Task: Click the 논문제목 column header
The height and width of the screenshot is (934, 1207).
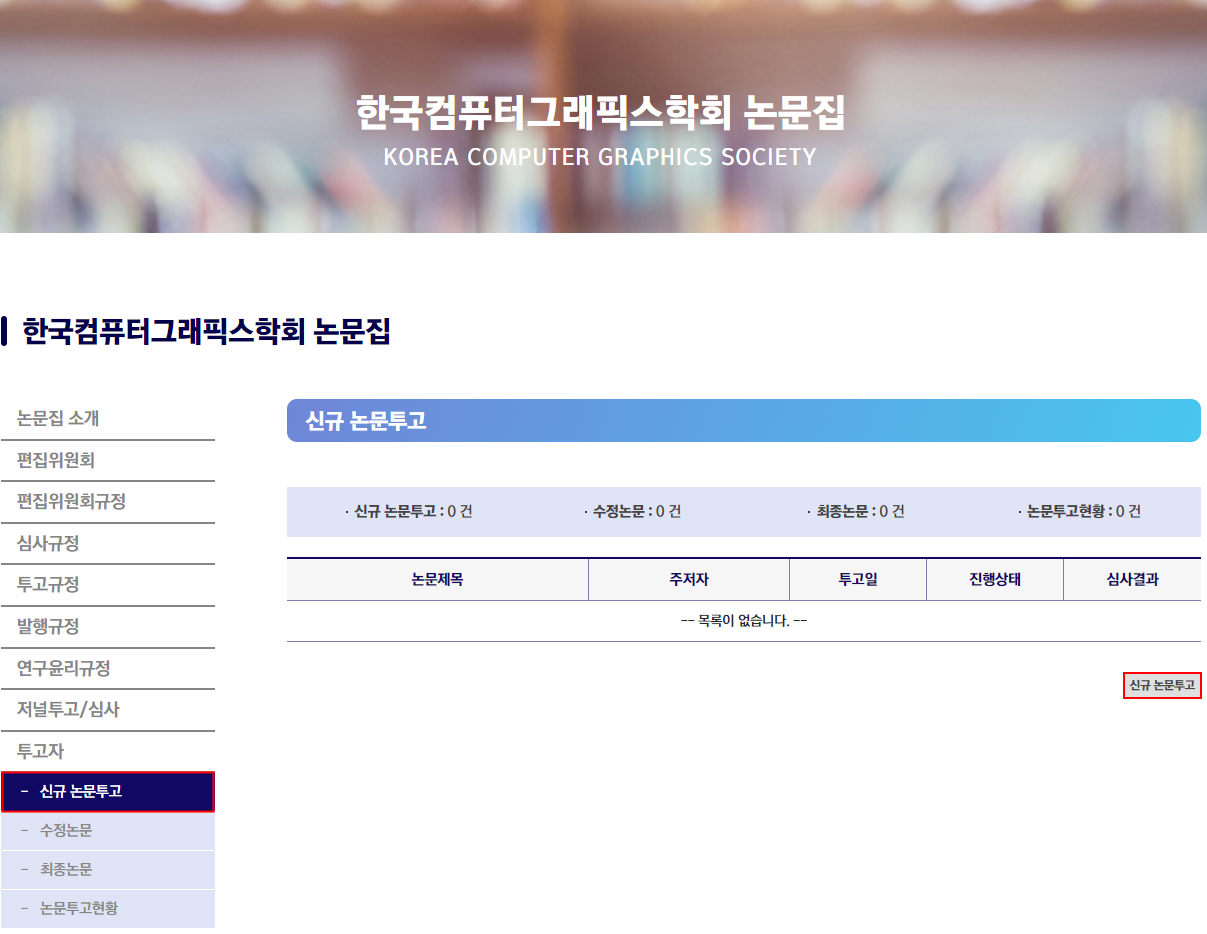Action: [437, 579]
